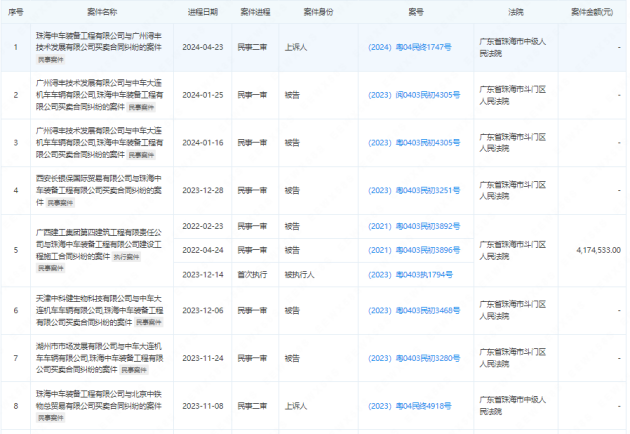Click court 广东省珠海市斗门区人民法院 in row 5

[x=513, y=250]
